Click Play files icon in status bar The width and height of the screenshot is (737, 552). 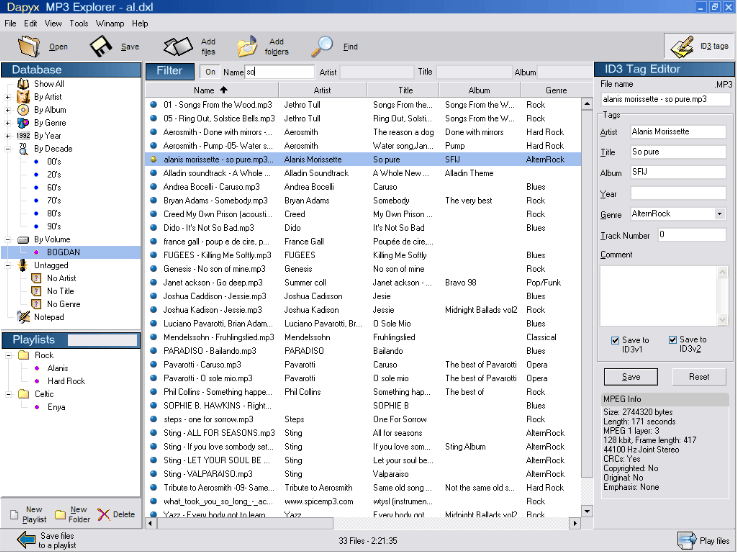(687, 541)
